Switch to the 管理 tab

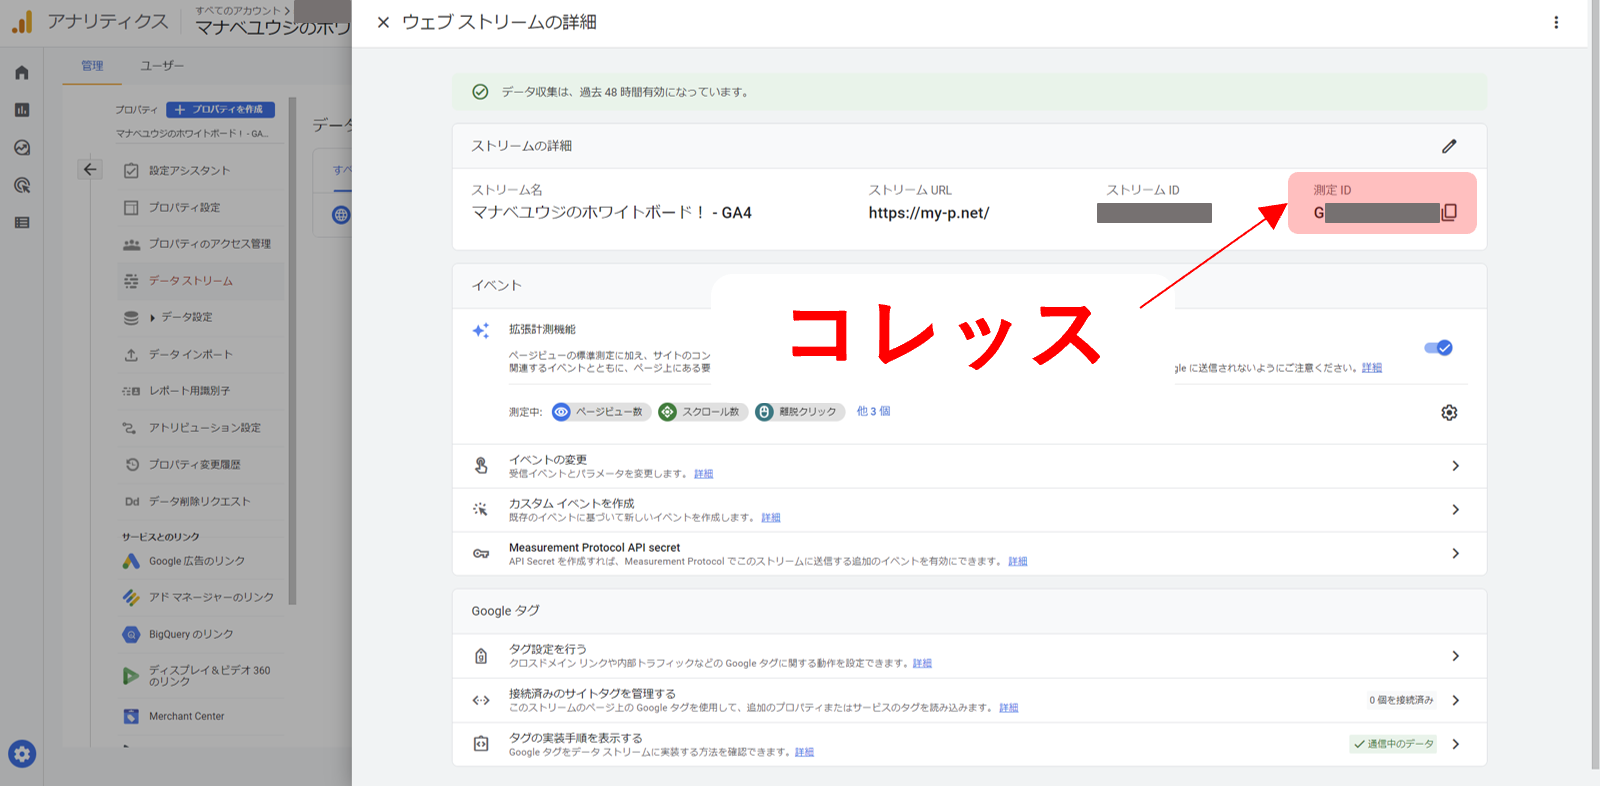92,66
